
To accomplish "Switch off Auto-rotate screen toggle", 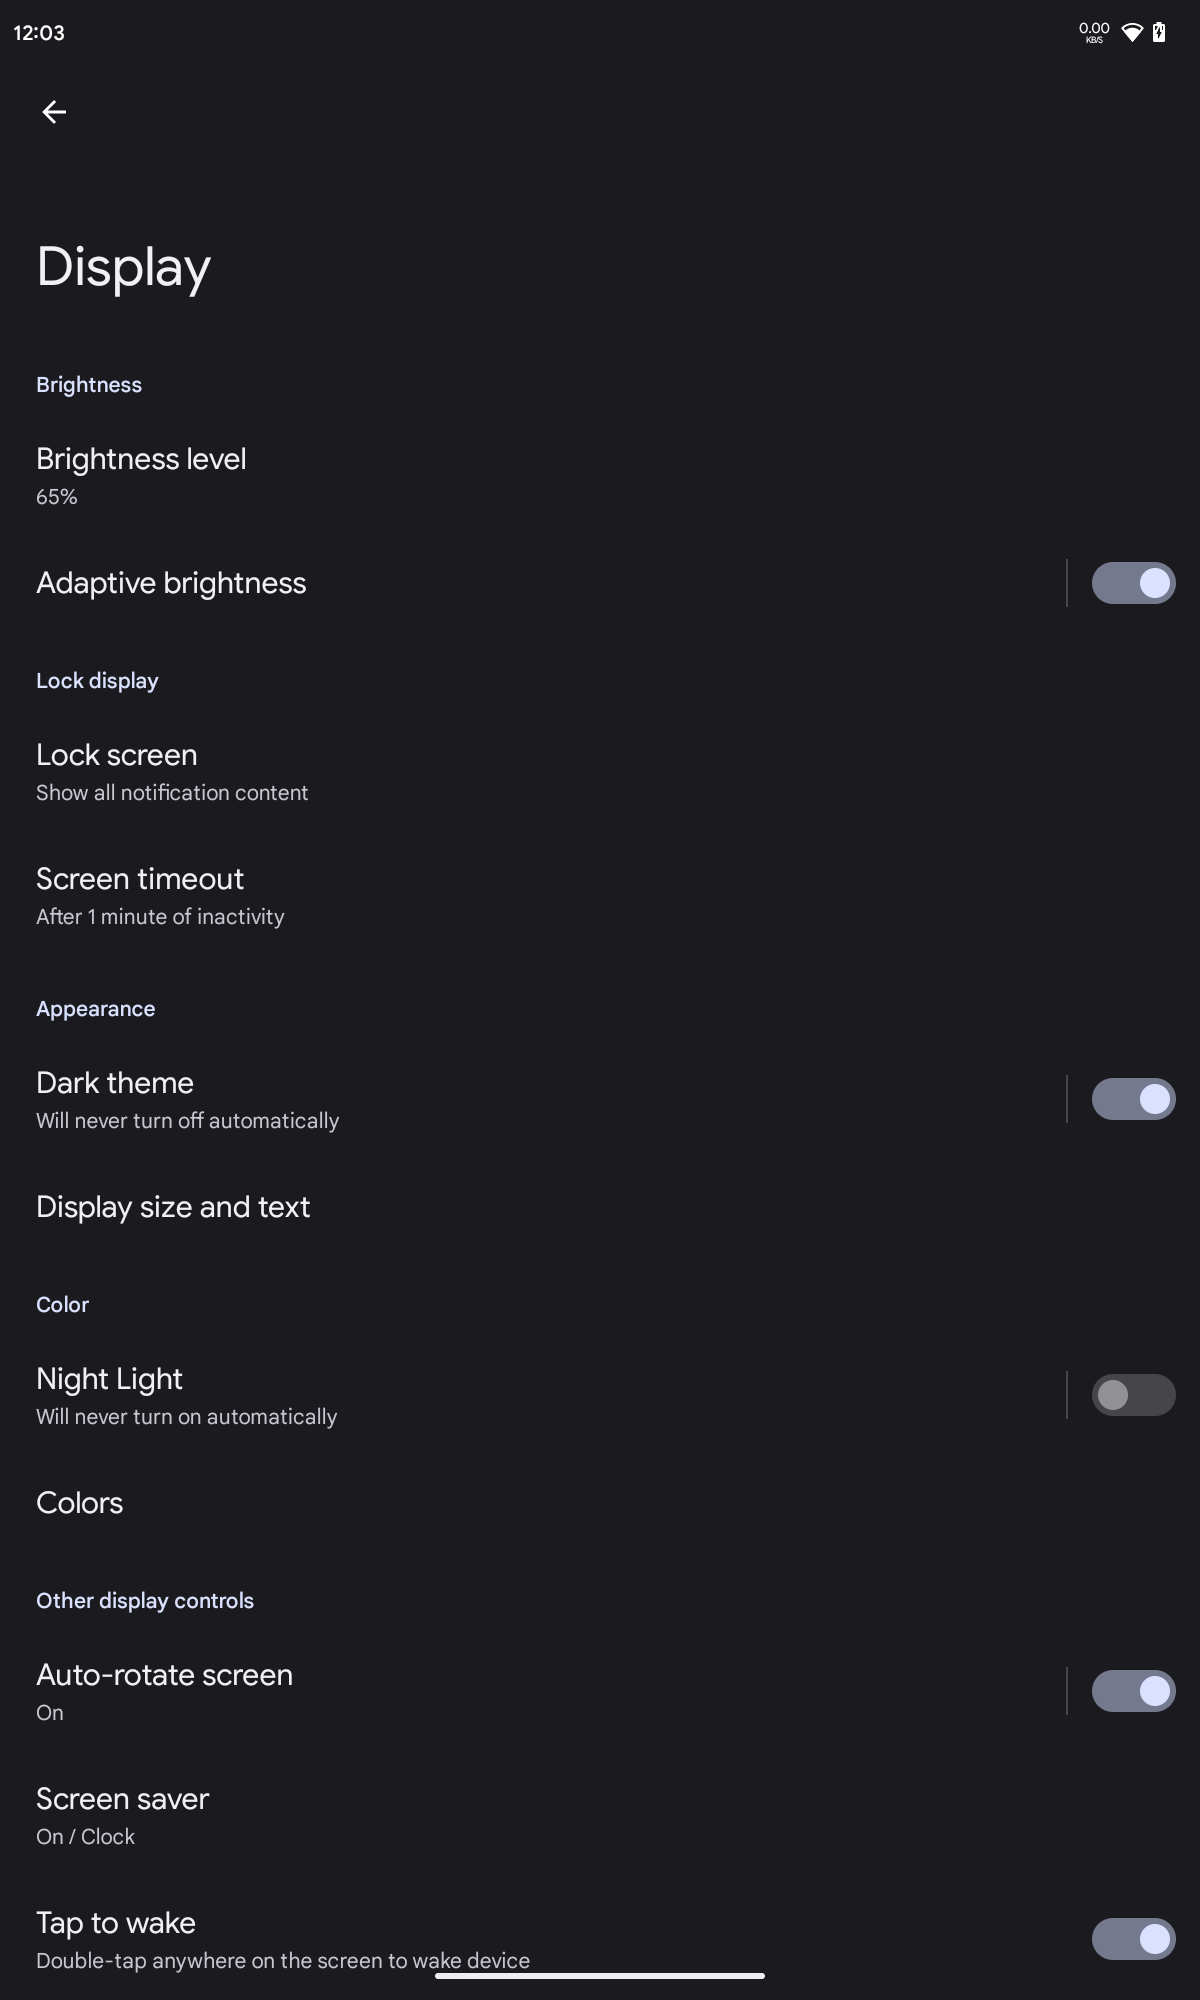I will click(1133, 1691).
